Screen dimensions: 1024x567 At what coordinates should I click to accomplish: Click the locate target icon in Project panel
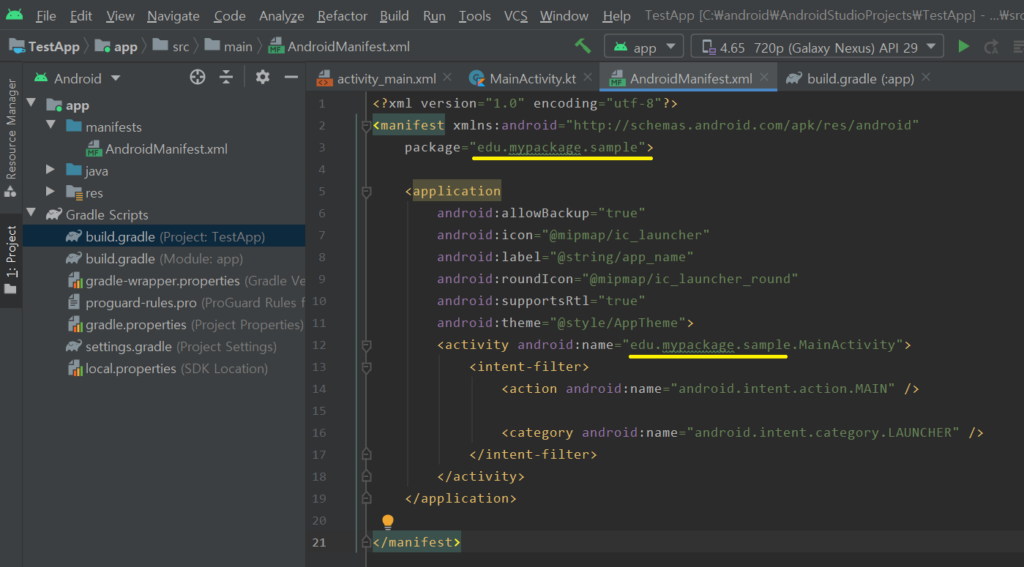tap(198, 78)
